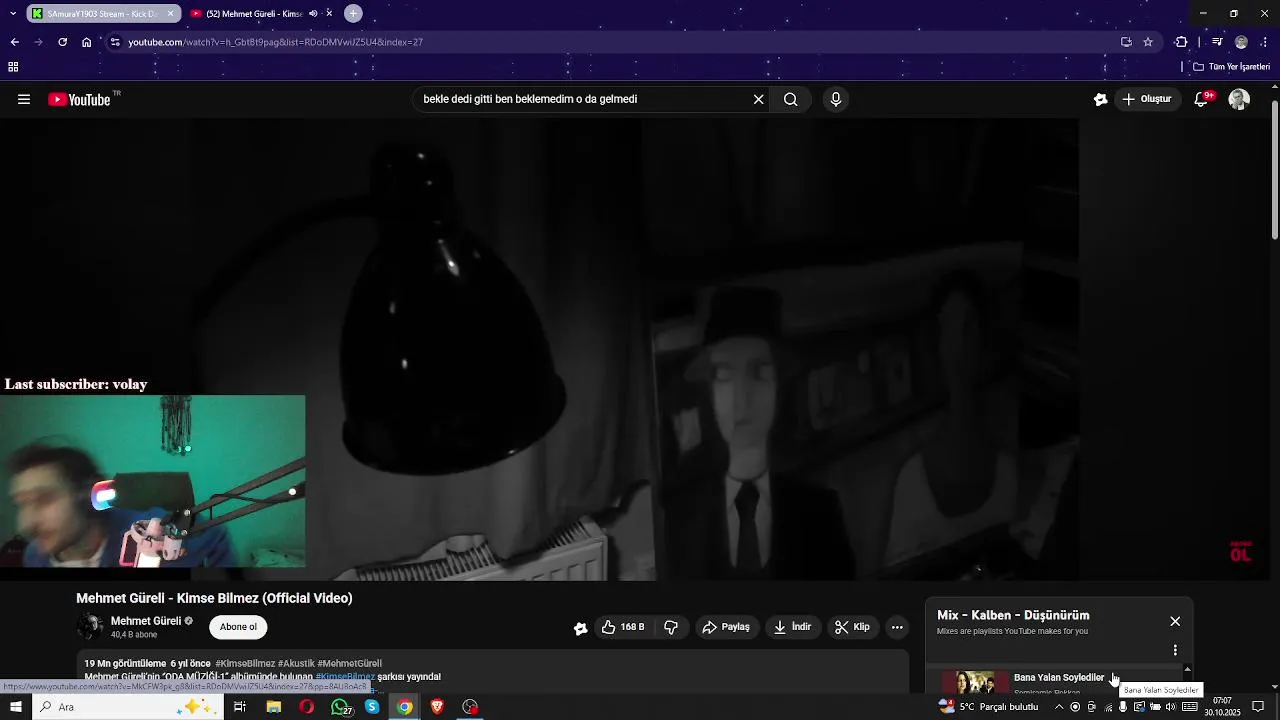The height and width of the screenshot is (720, 1280).
Task: Mute the Mehmet Güreli tab audio icon
Action: click(313, 14)
